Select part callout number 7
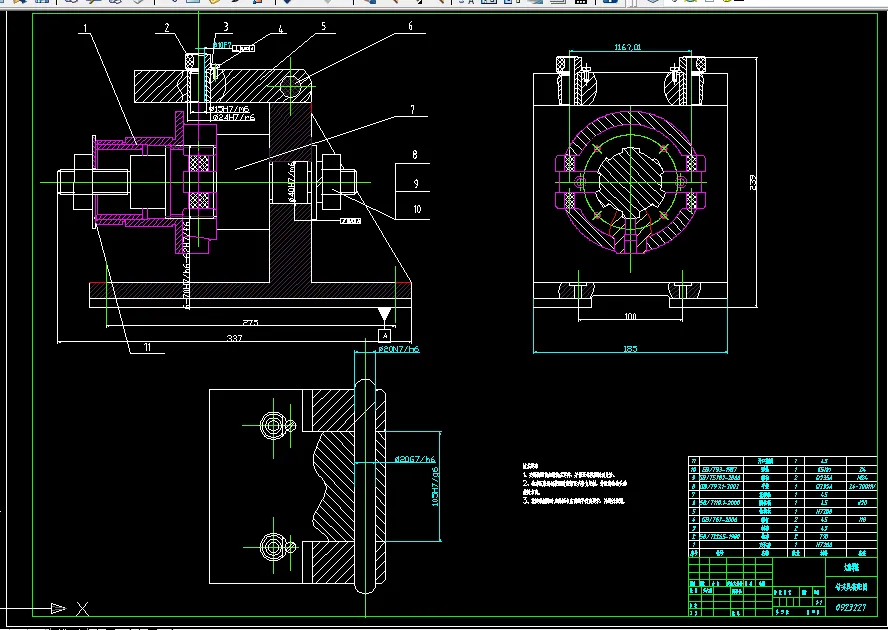Screen dimensions: 888x630 click(412, 109)
